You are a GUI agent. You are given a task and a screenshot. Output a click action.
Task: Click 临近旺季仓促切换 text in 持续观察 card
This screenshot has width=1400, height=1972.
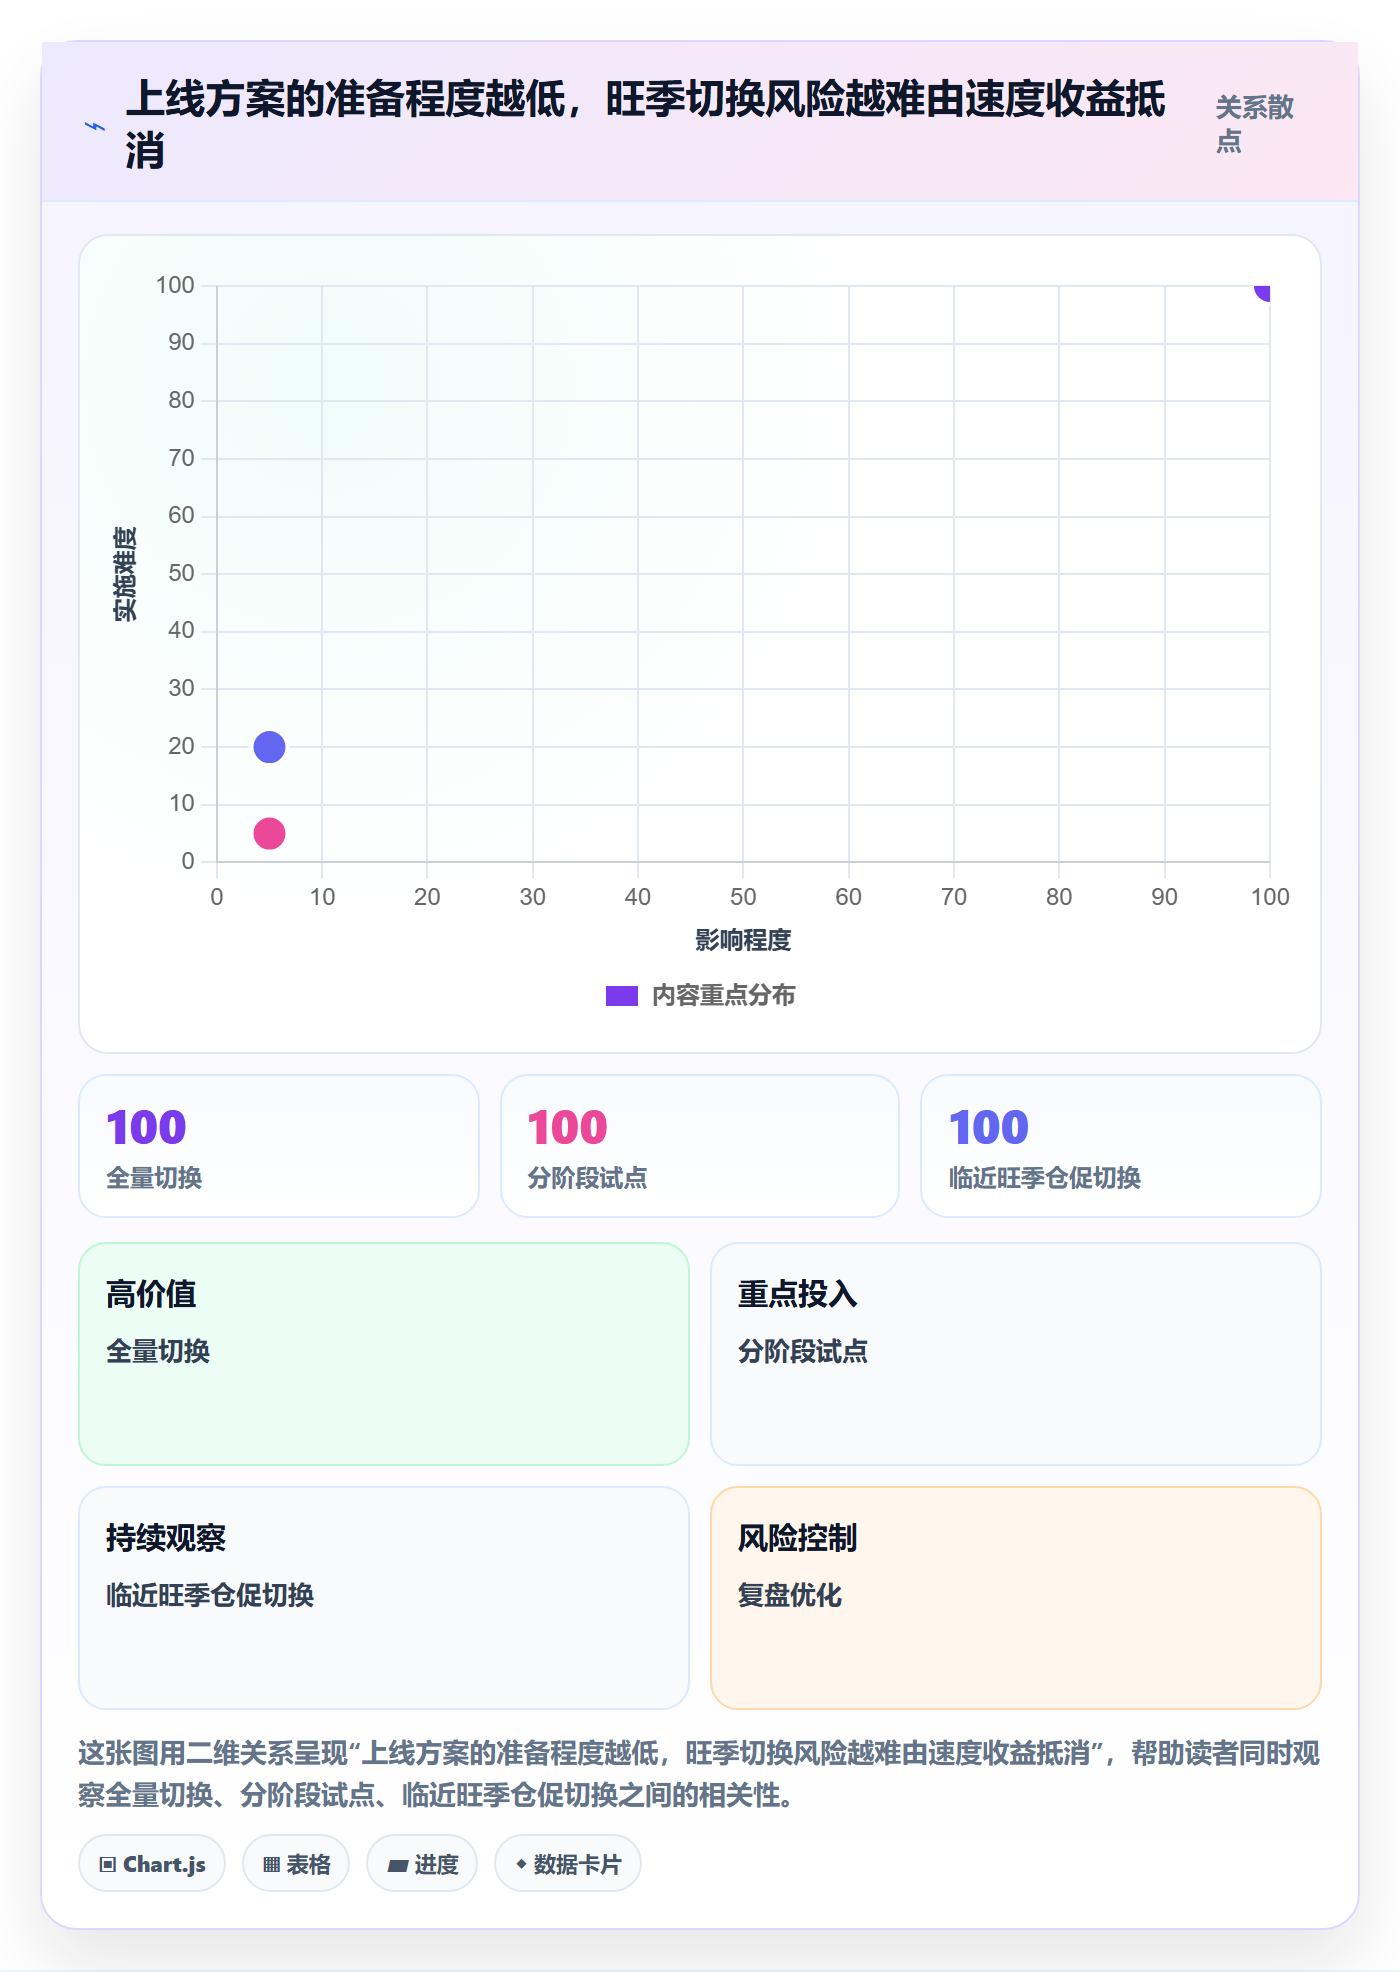tap(210, 1595)
